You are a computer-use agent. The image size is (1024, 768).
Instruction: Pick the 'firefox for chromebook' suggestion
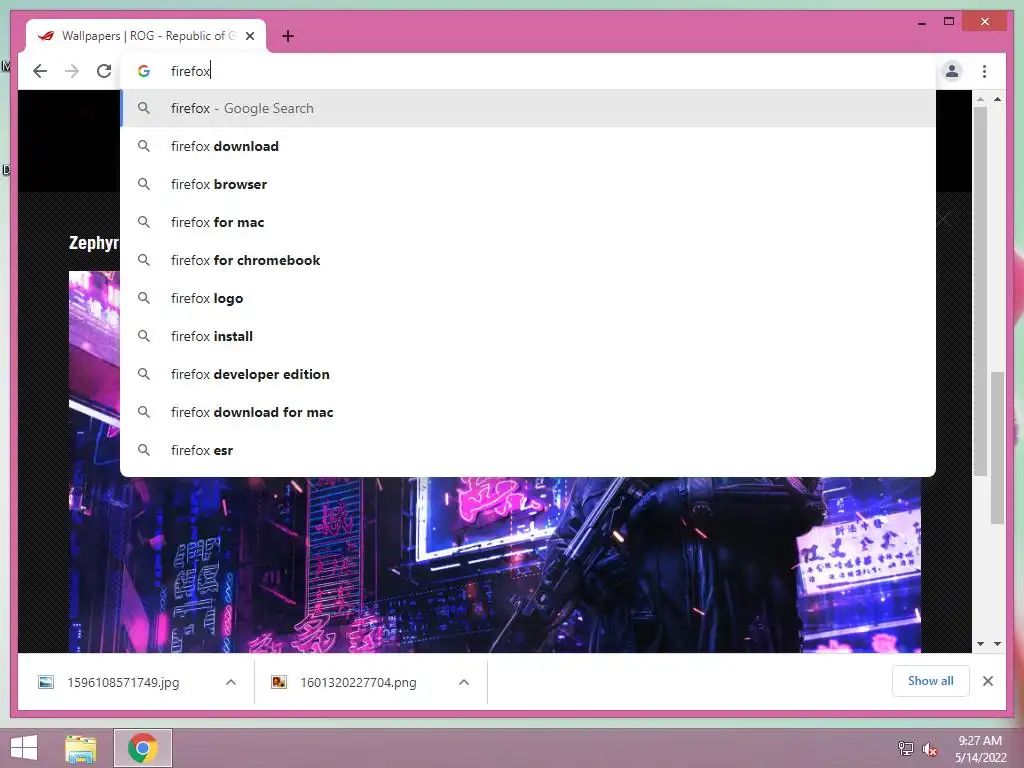(528, 260)
